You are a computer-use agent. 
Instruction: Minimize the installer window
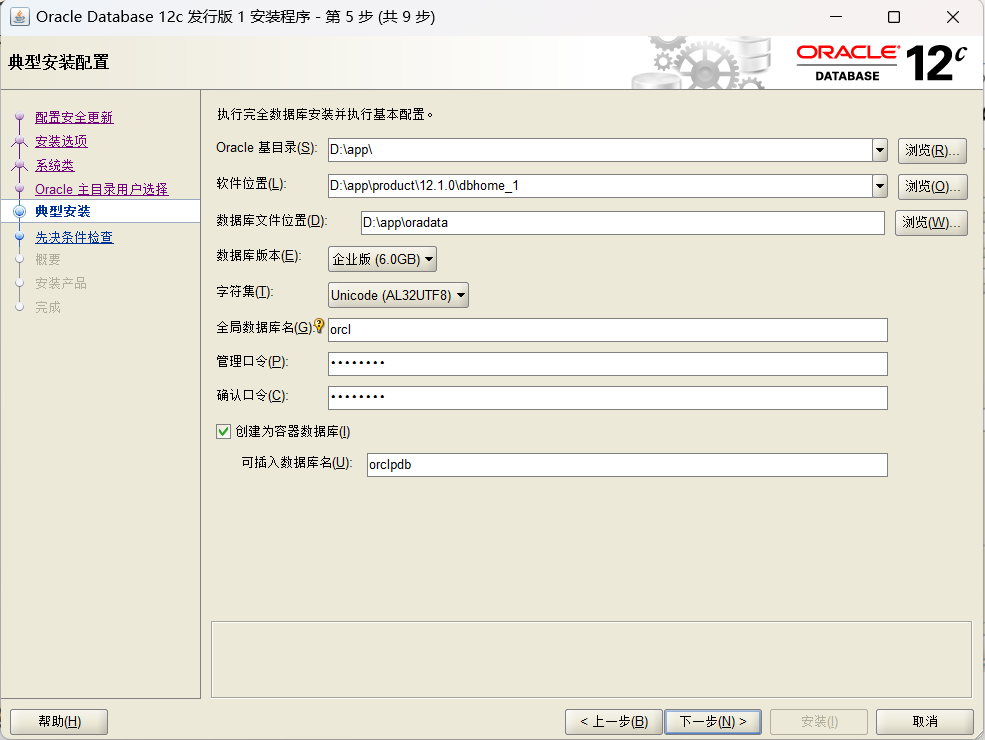click(x=836, y=17)
